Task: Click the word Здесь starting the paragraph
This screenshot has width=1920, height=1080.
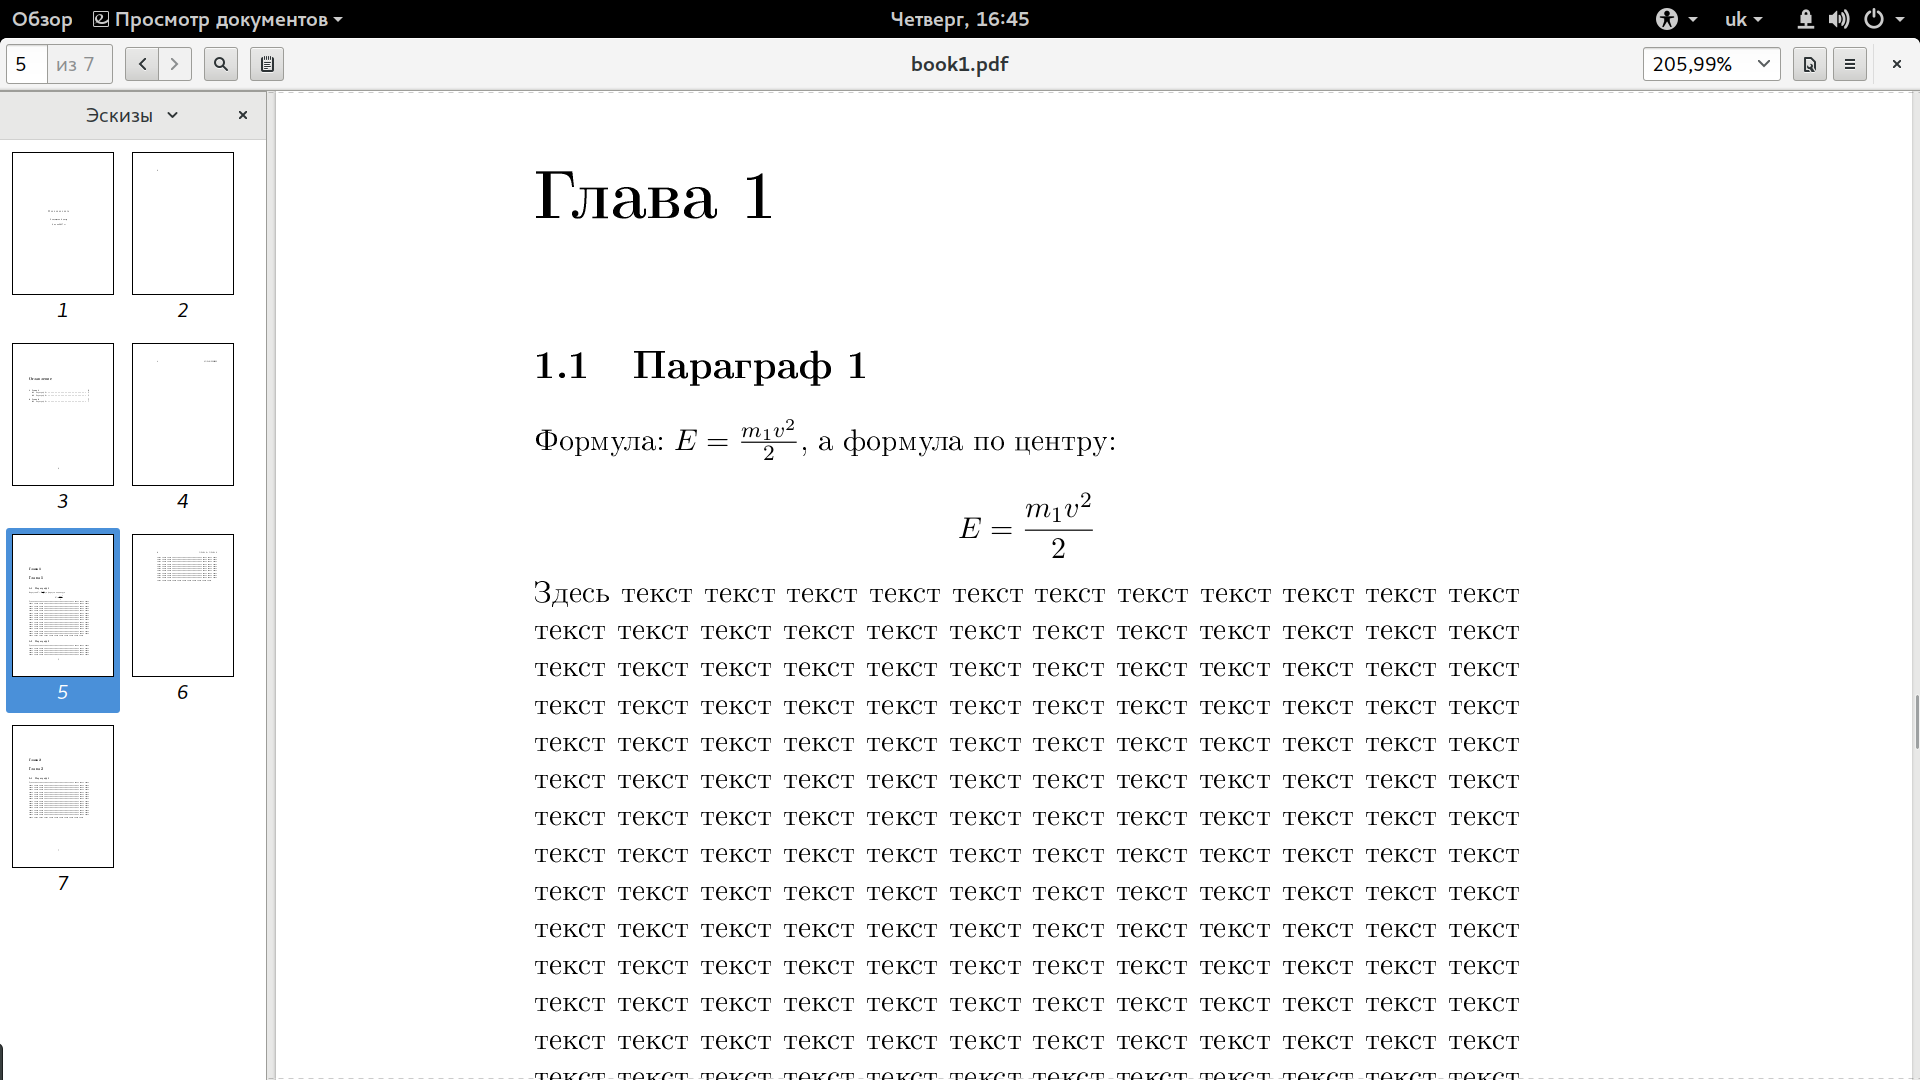Action: [x=572, y=593]
